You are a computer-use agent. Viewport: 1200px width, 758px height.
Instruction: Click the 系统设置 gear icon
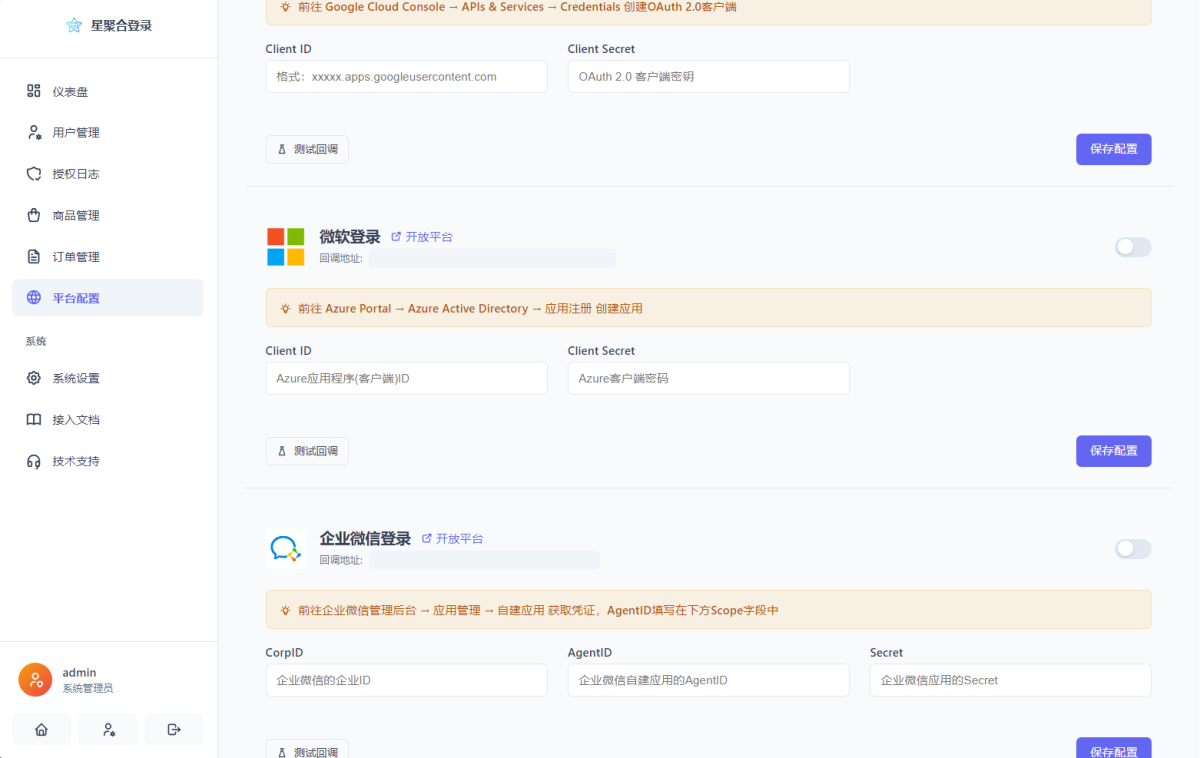(34, 378)
